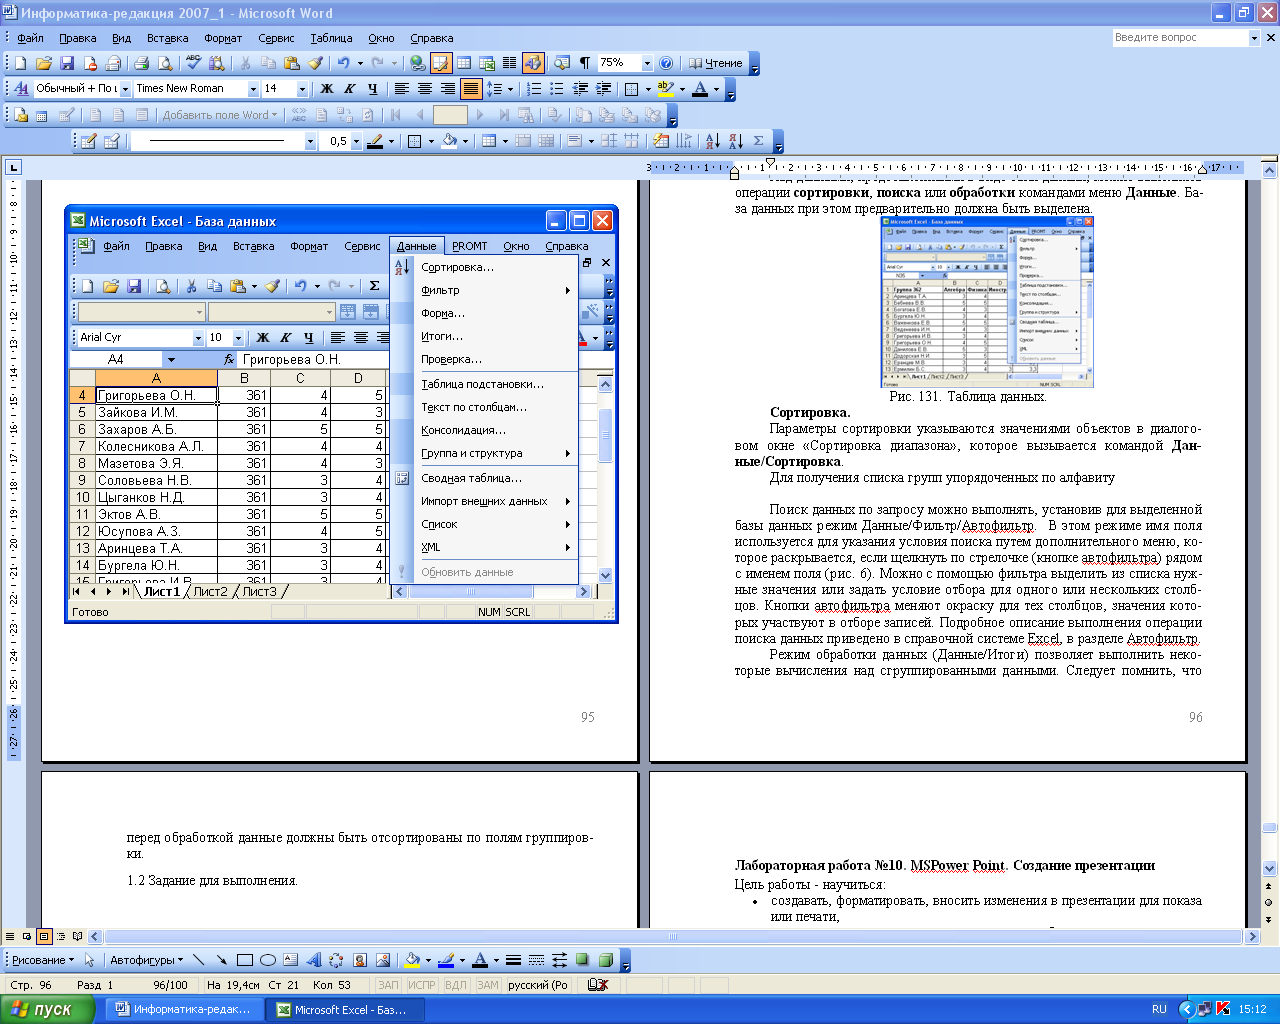Click the Numbering list icon
This screenshot has width=1280, height=1024.
pyautogui.click(x=534, y=89)
